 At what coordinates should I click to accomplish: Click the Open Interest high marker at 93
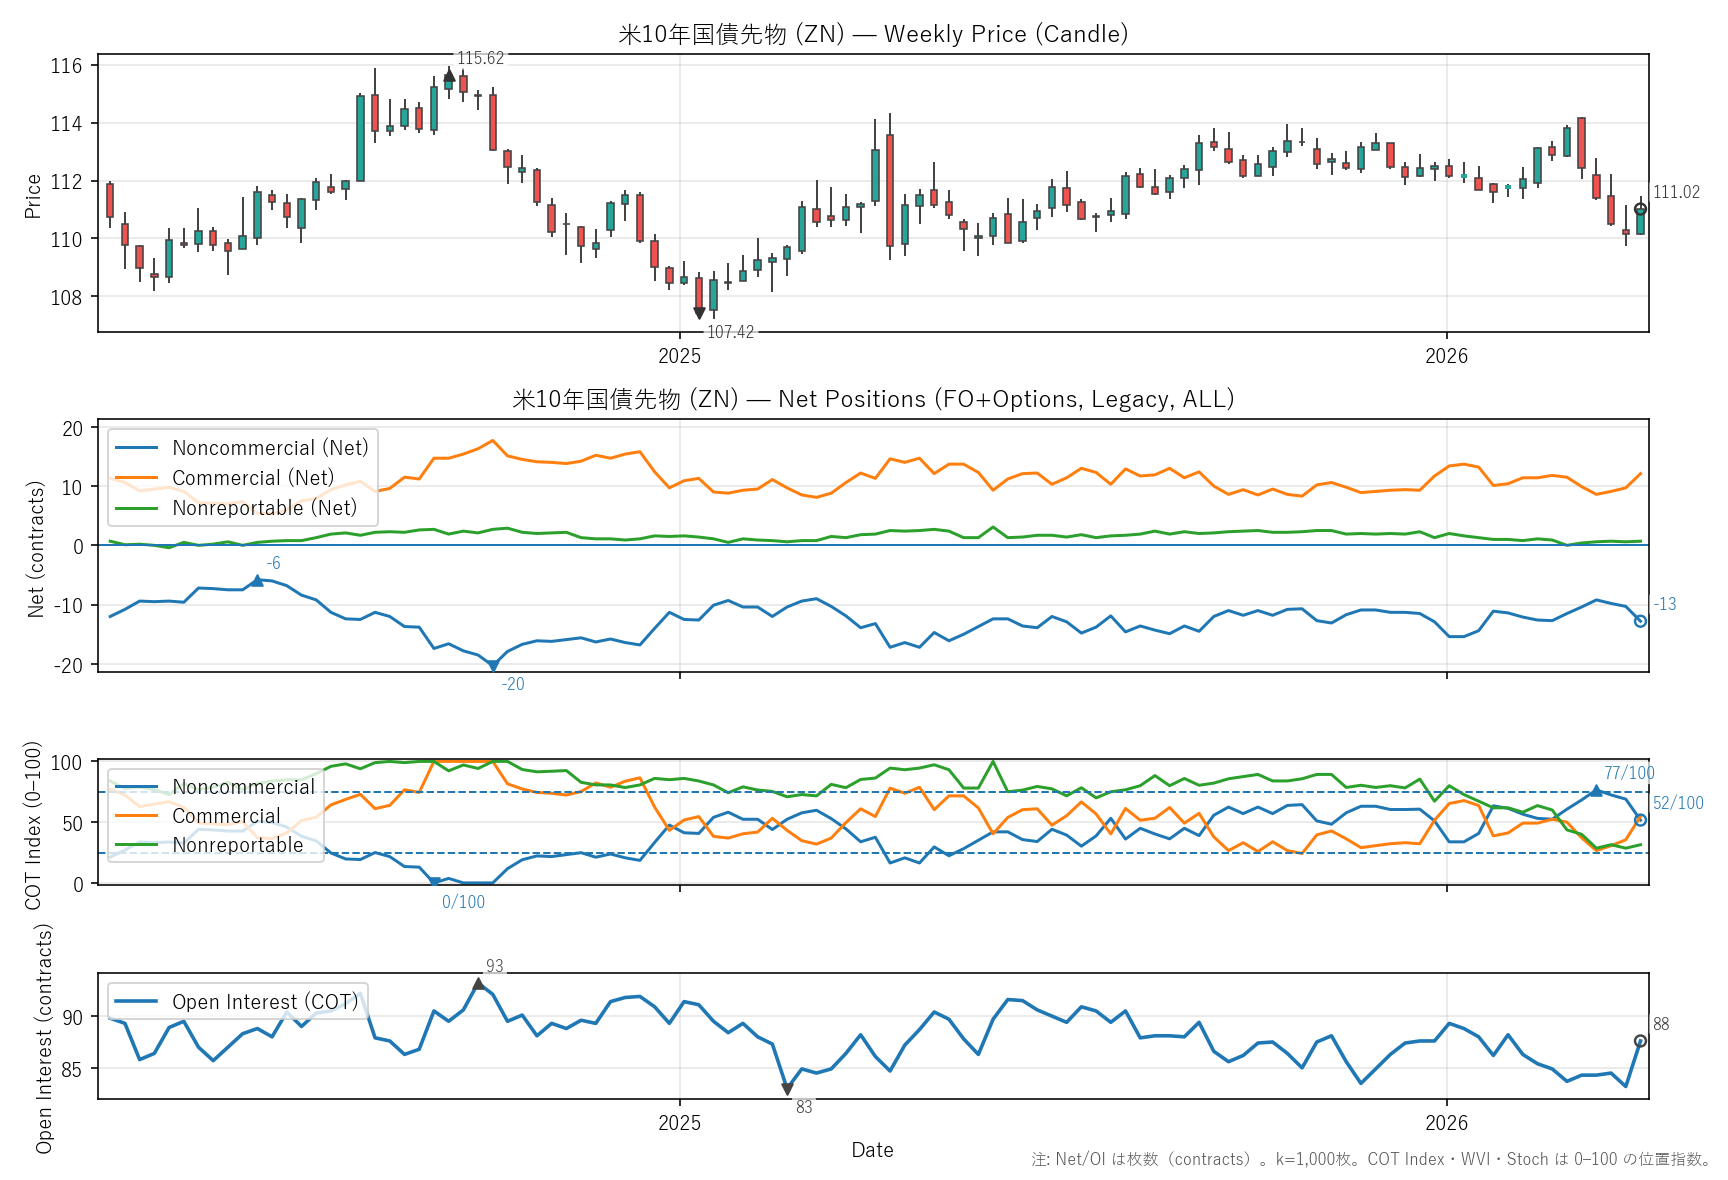tap(478, 985)
